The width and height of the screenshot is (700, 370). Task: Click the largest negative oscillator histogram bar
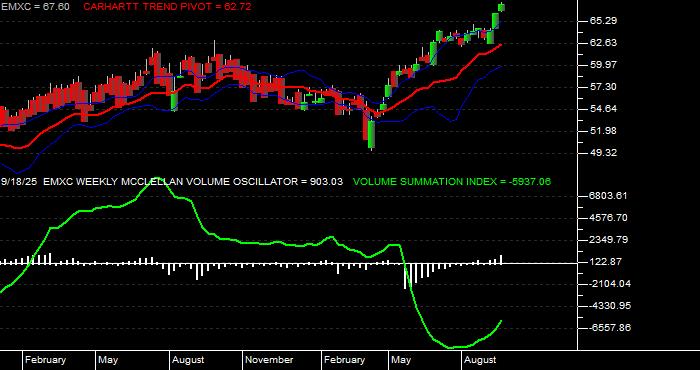coord(405,276)
